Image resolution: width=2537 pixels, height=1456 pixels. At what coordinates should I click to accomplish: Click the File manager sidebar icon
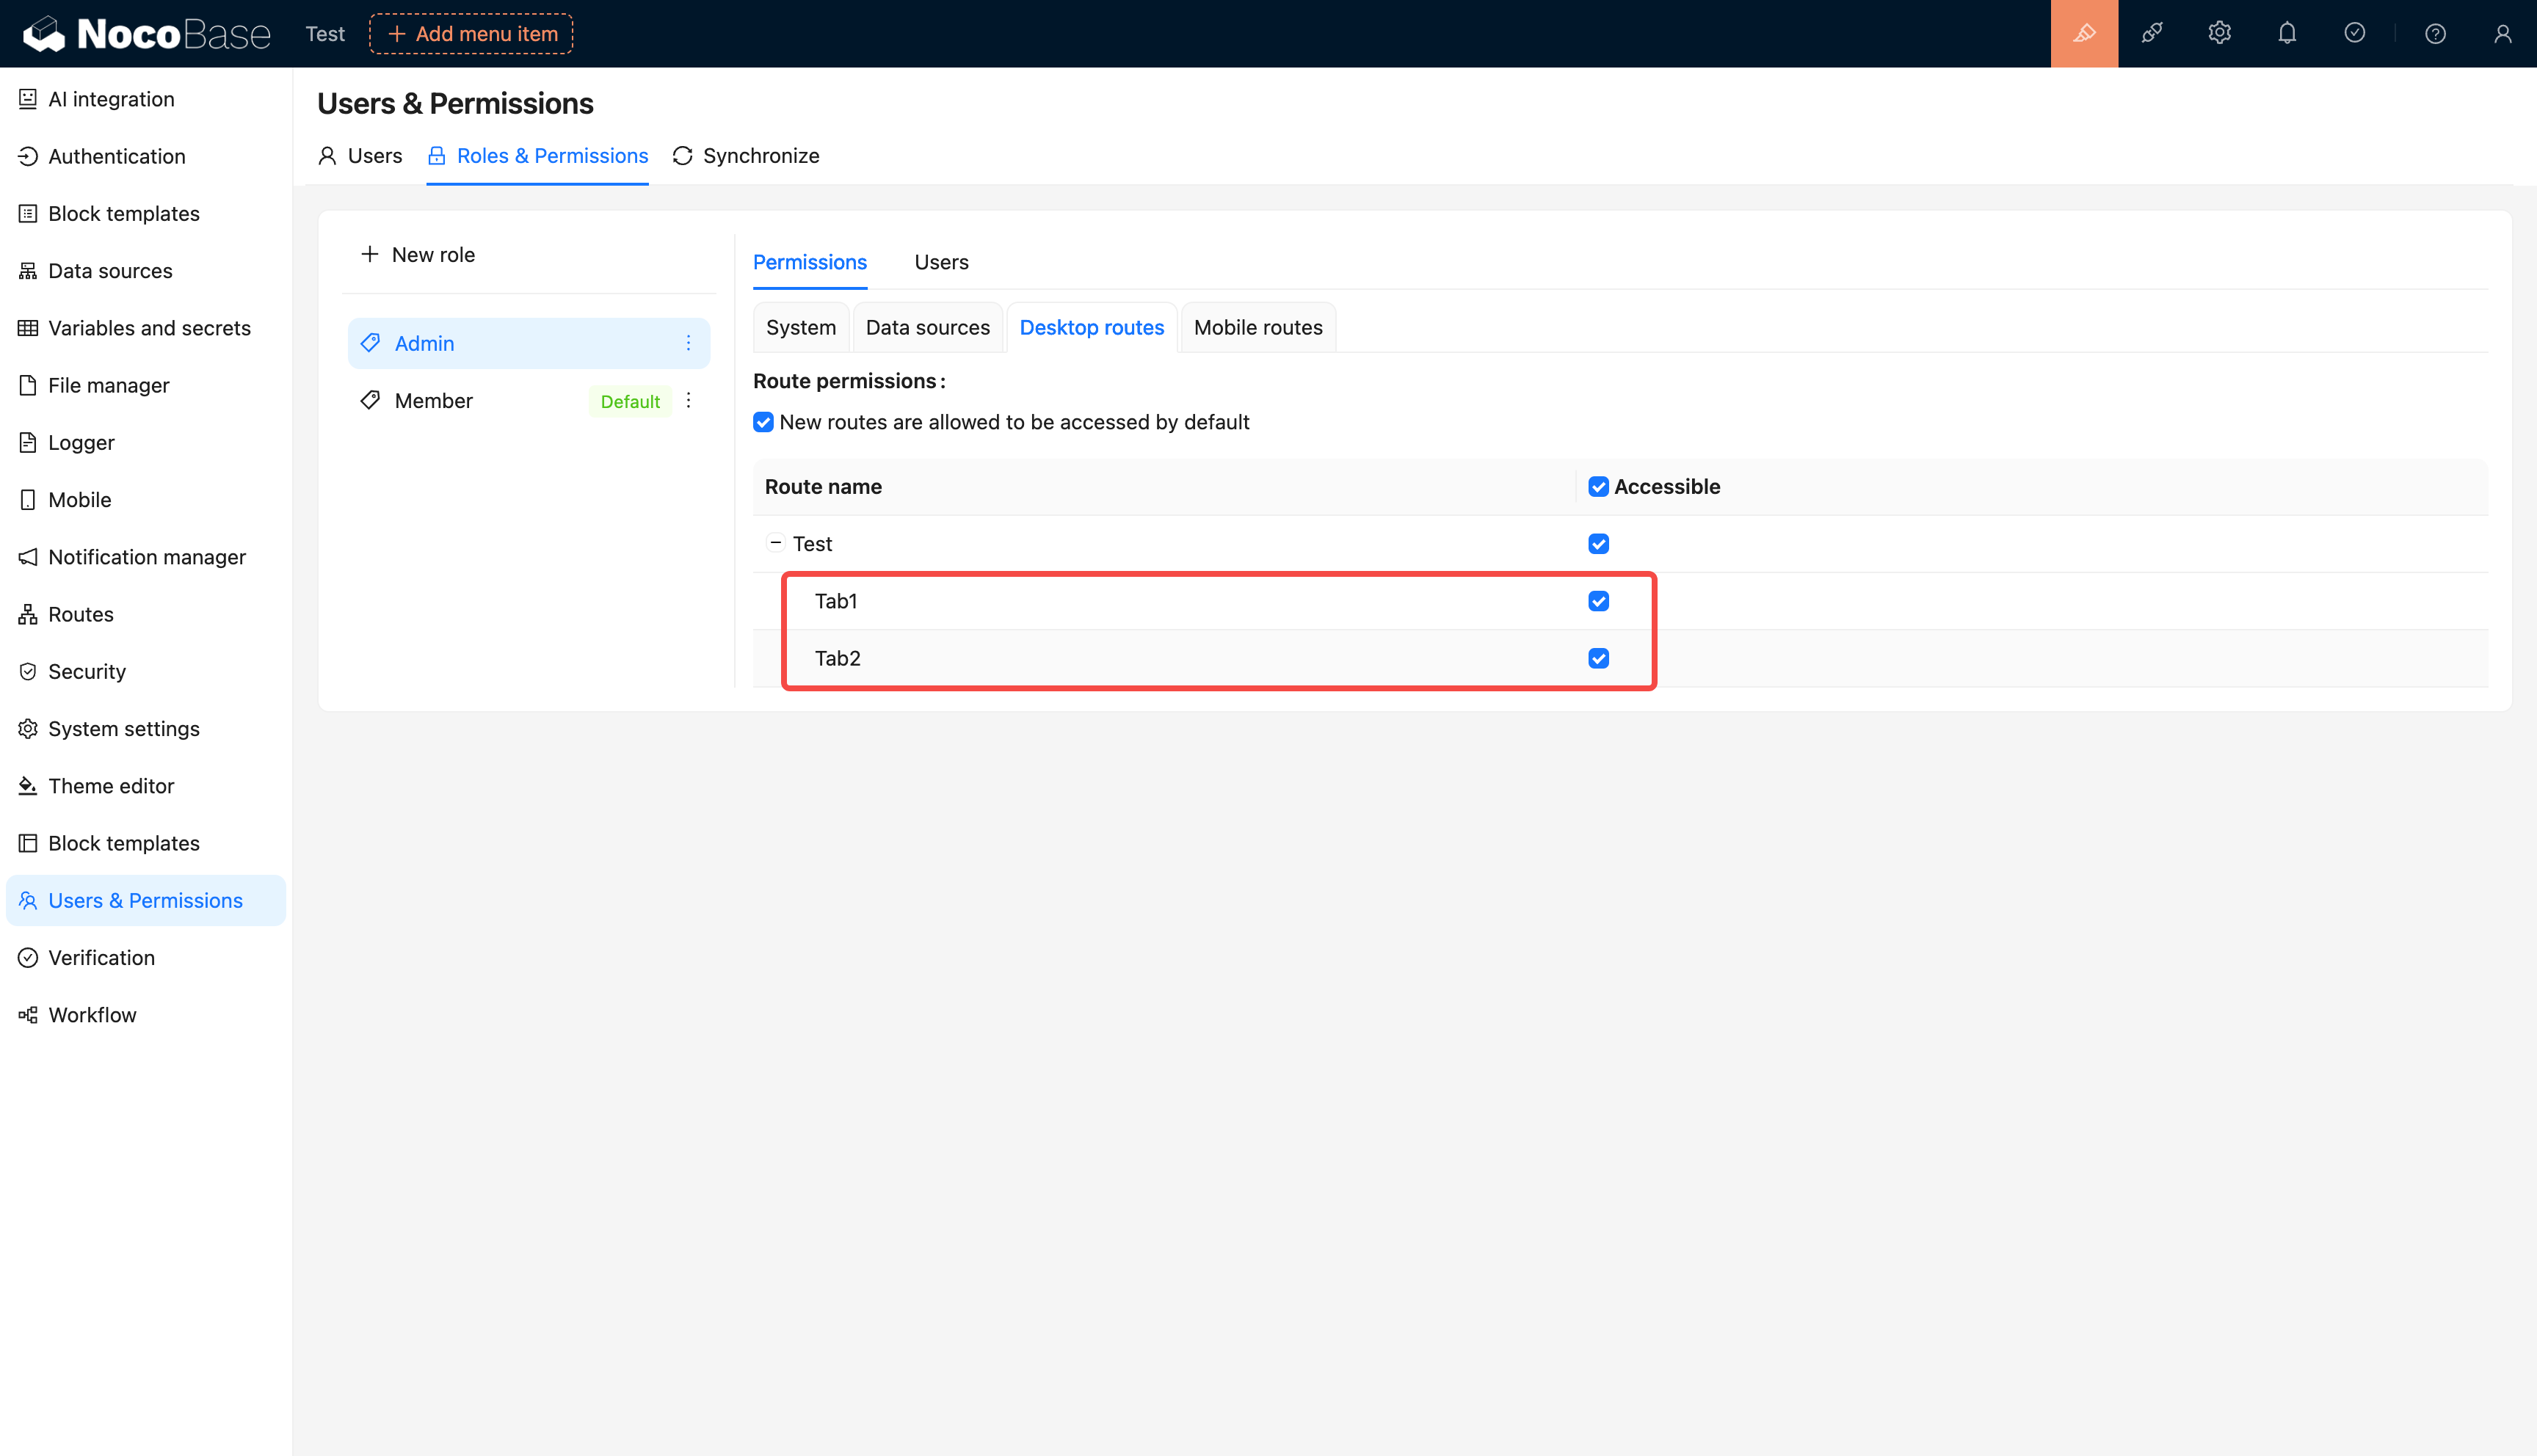[x=28, y=385]
